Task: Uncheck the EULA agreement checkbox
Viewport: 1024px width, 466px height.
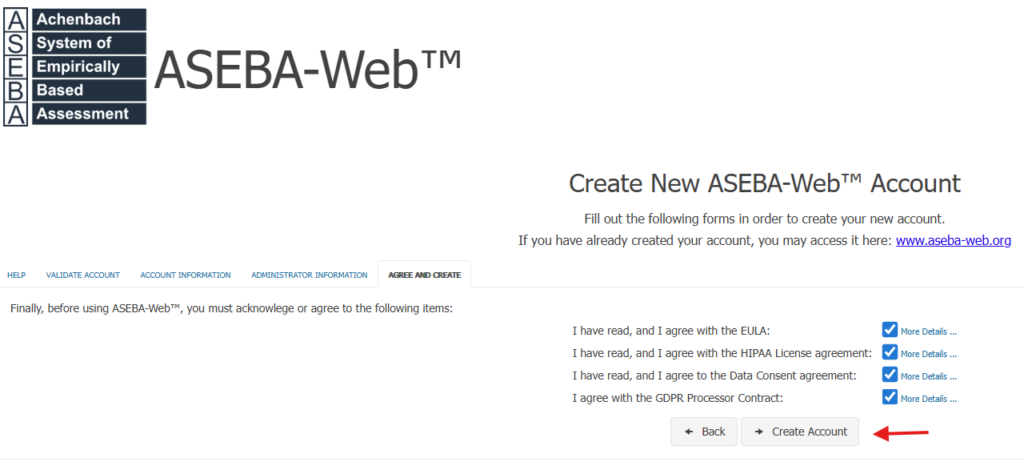Action: tap(890, 330)
